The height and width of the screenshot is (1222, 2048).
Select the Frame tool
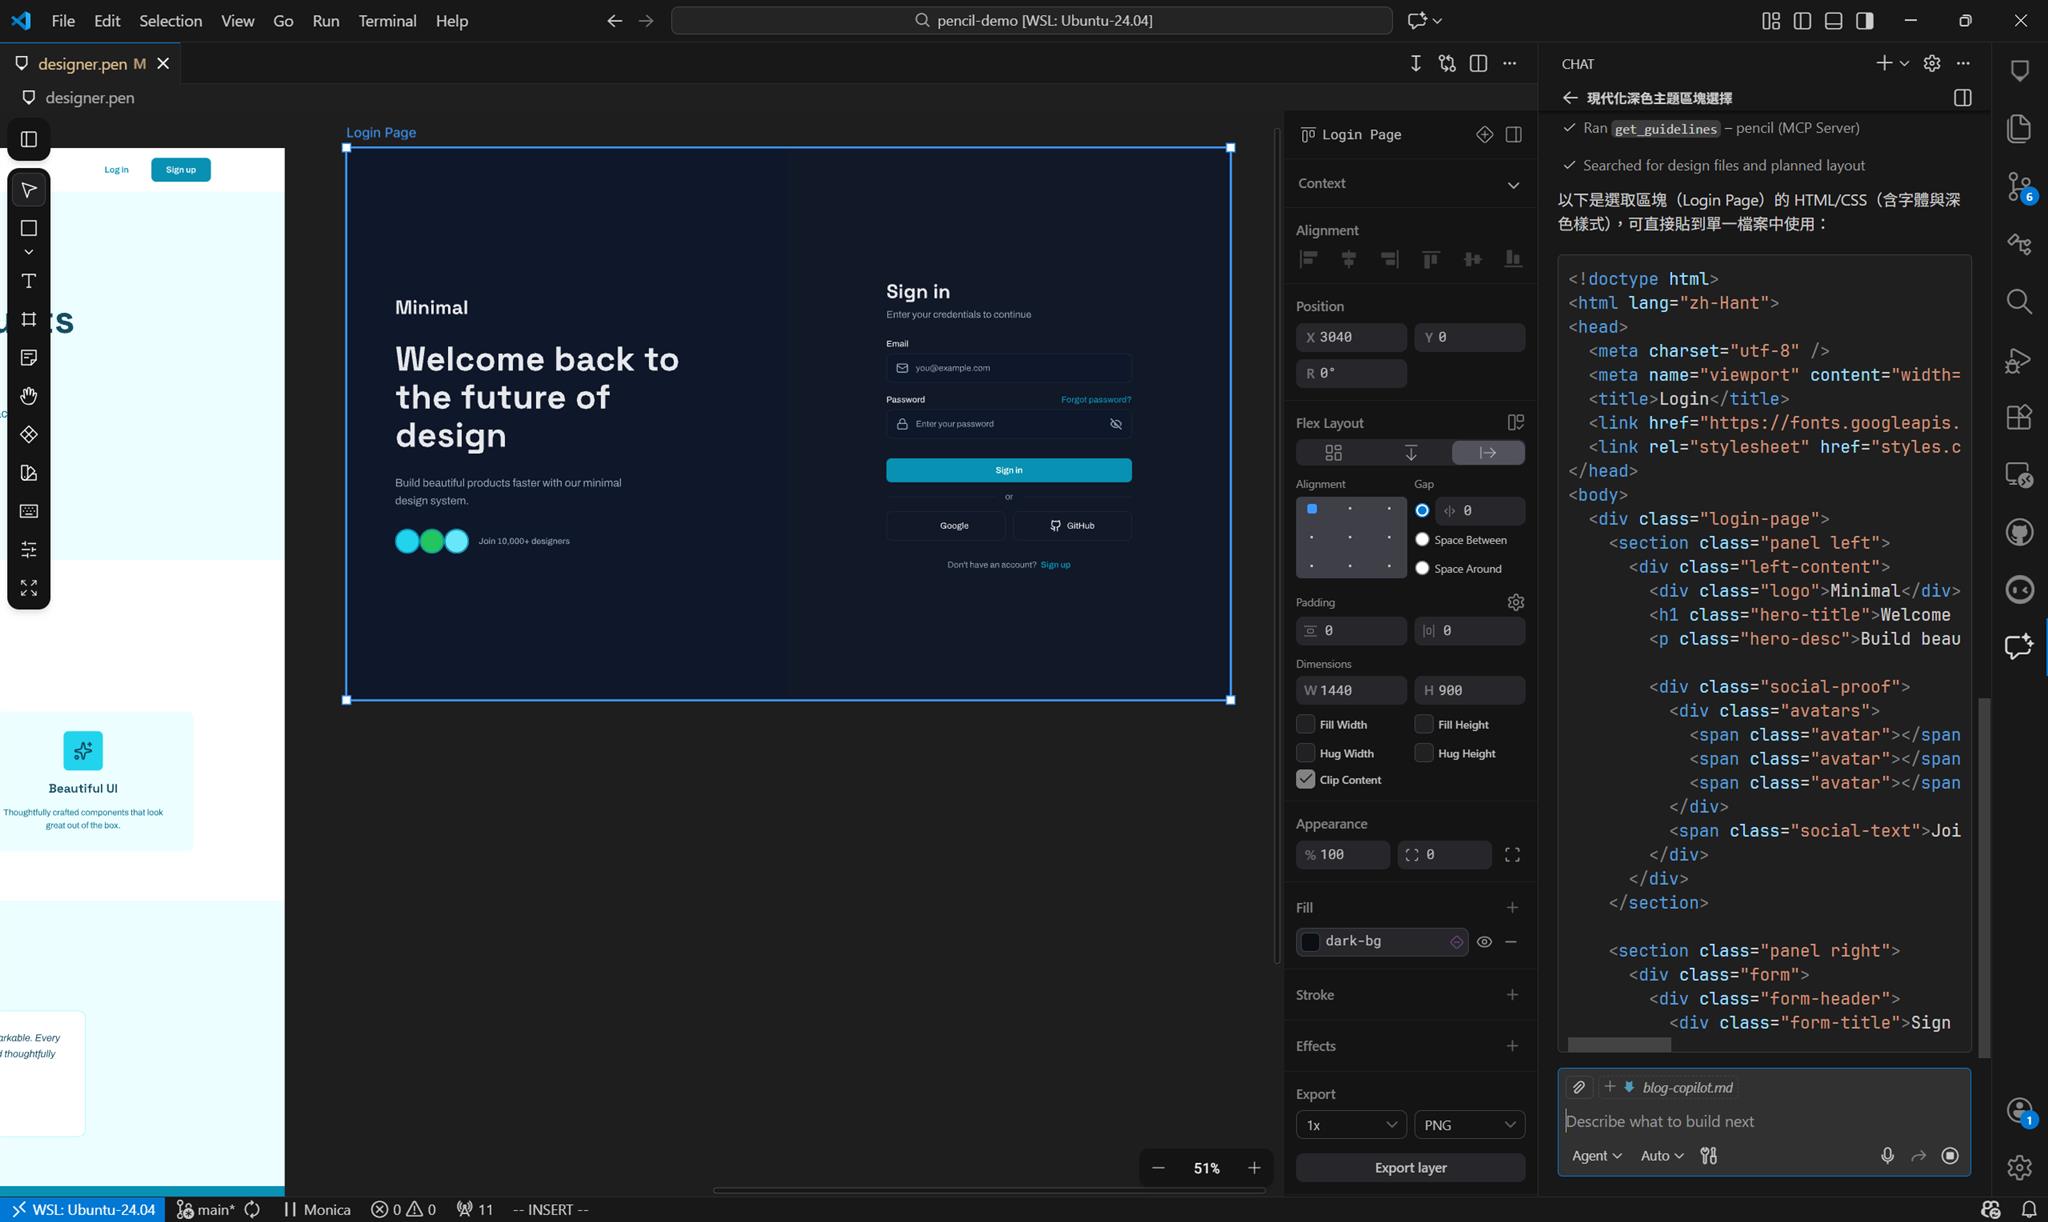29,319
